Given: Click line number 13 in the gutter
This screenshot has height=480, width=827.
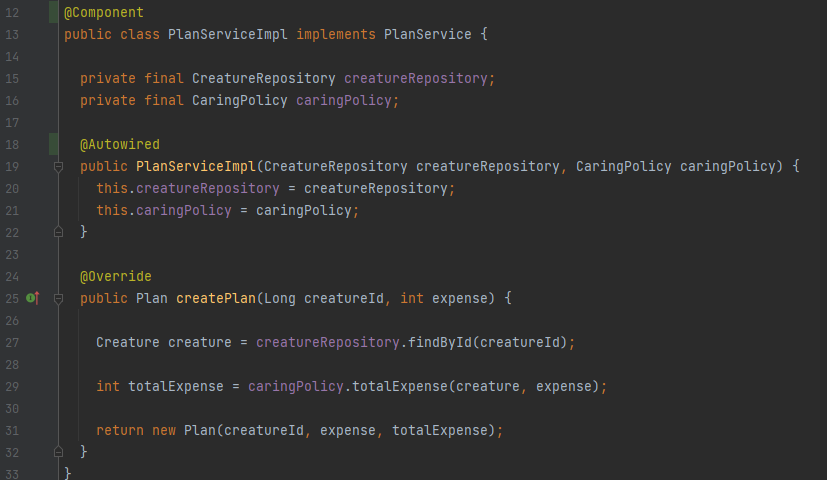Looking at the screenshot, I should [12, 35].
